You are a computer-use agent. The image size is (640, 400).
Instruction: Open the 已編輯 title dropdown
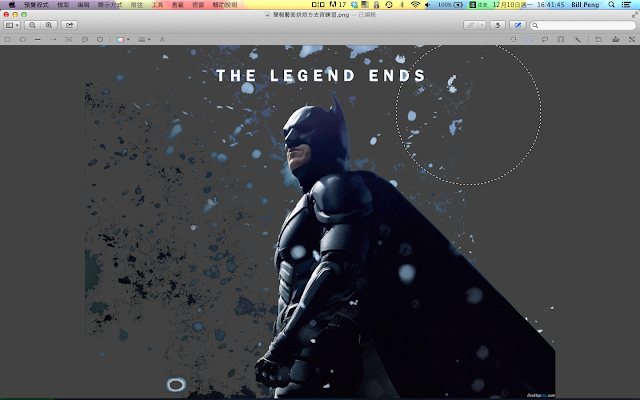click(368, 15)
